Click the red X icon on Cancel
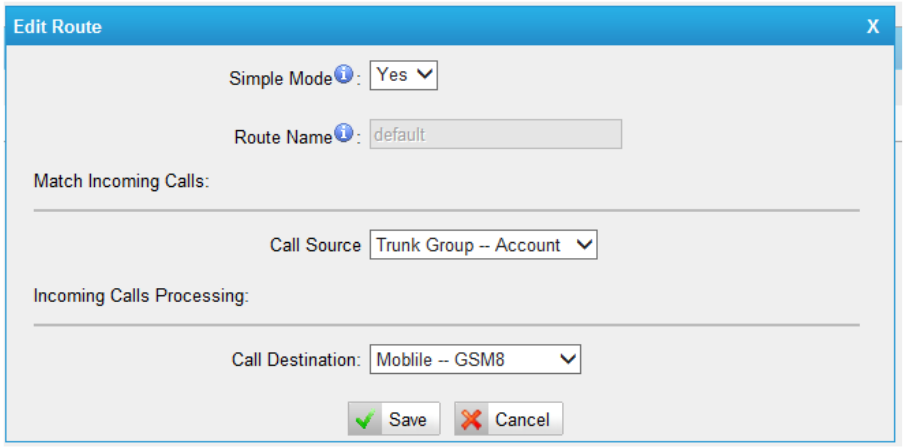The height and width of the screenshot is (448, 903). click(x=472, y=420)
